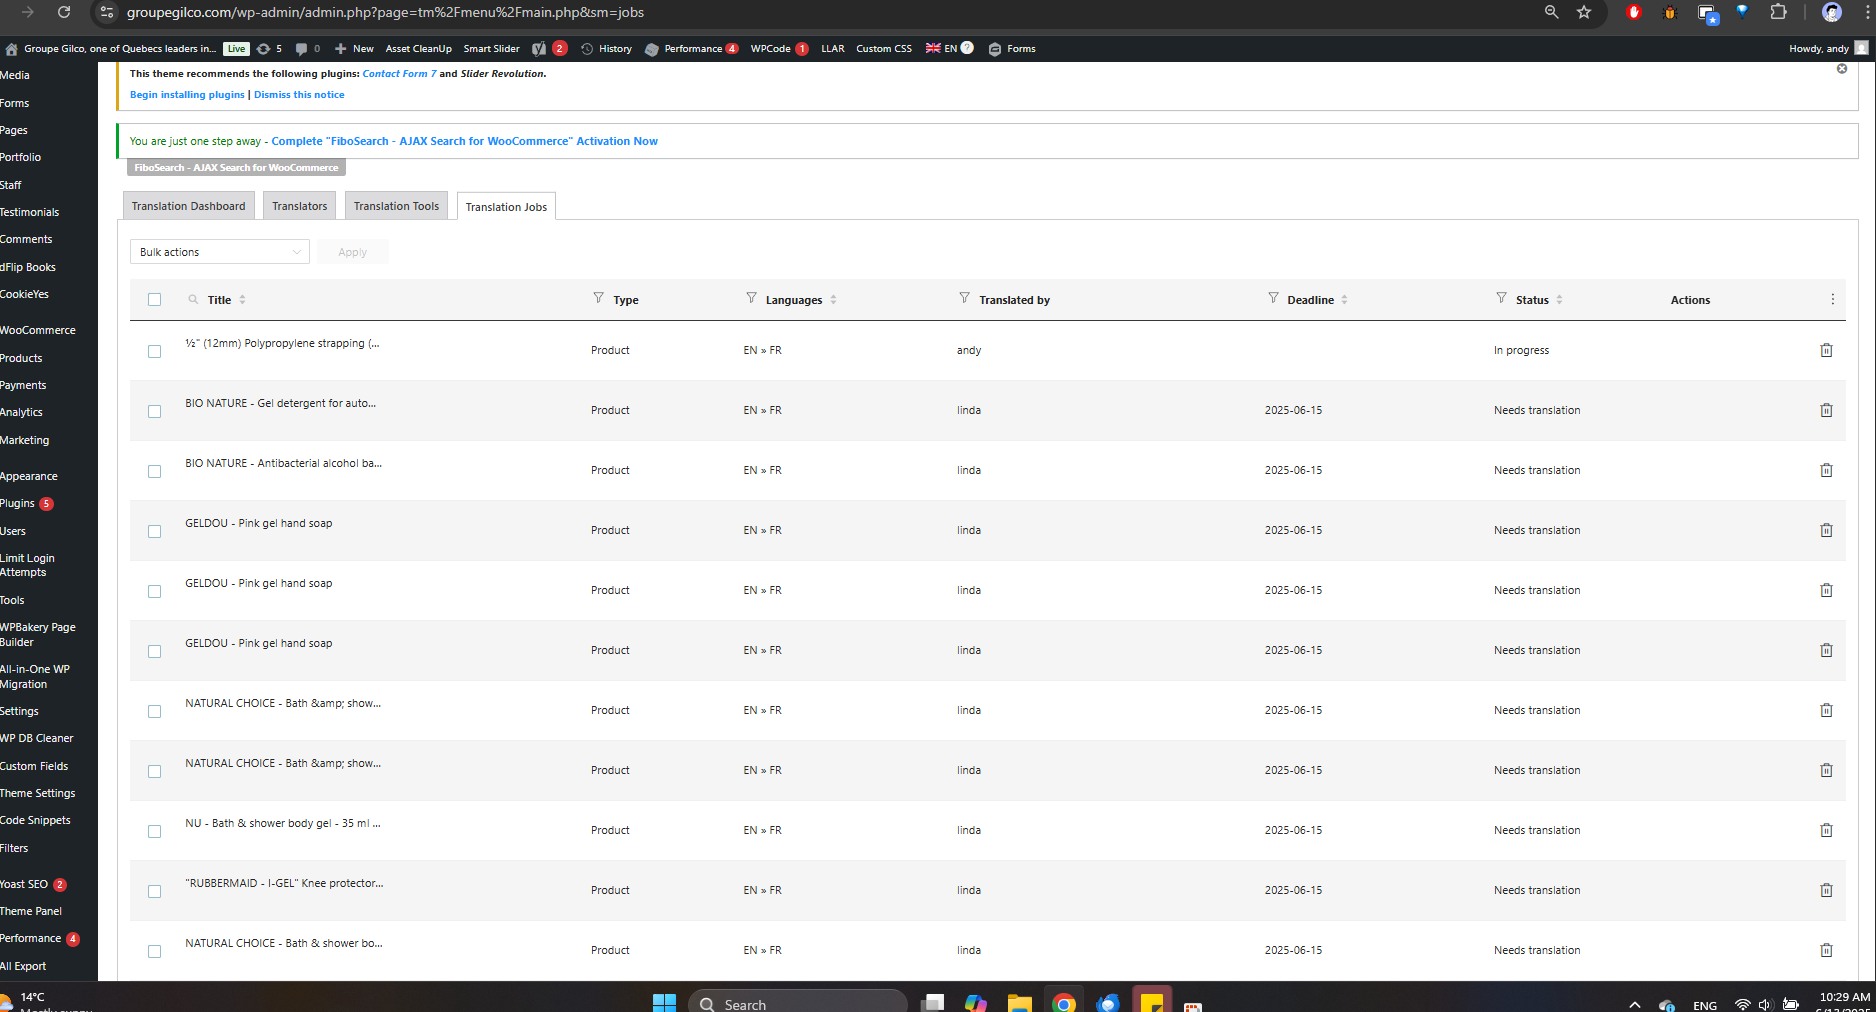This screenshot has height=1012, width=1876.
Task: Click the Apply bulk action button
Action: point(352,252)
